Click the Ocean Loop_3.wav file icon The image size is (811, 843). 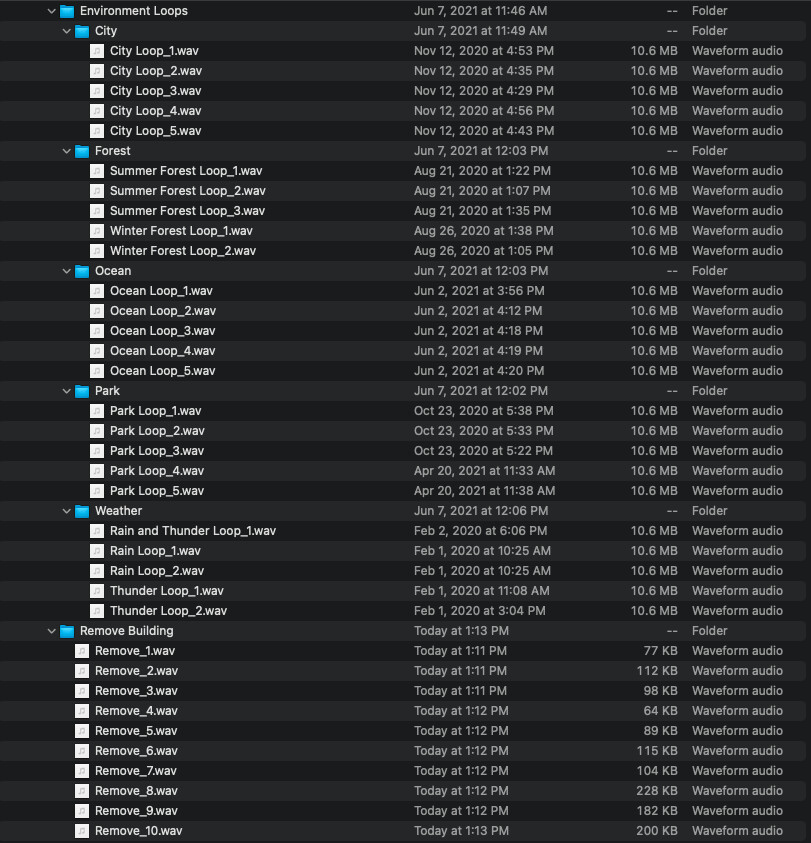point(97,331)
